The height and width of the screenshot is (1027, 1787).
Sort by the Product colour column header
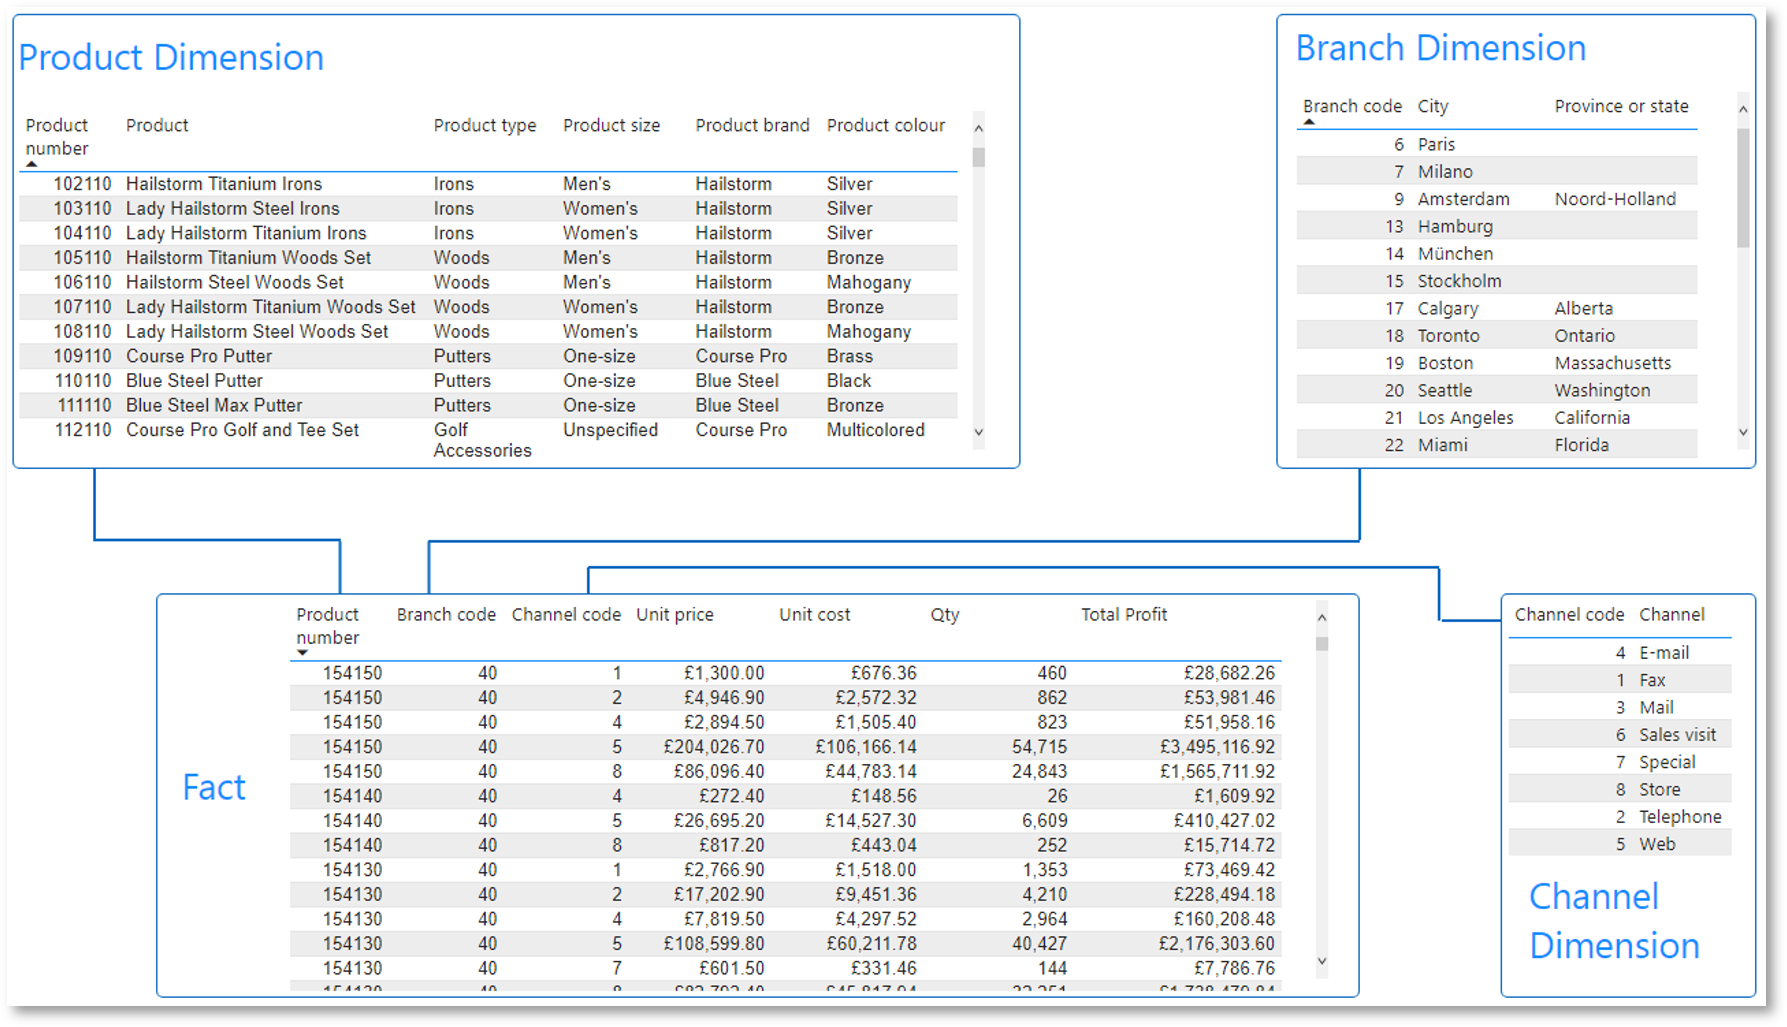coord(886,125)
